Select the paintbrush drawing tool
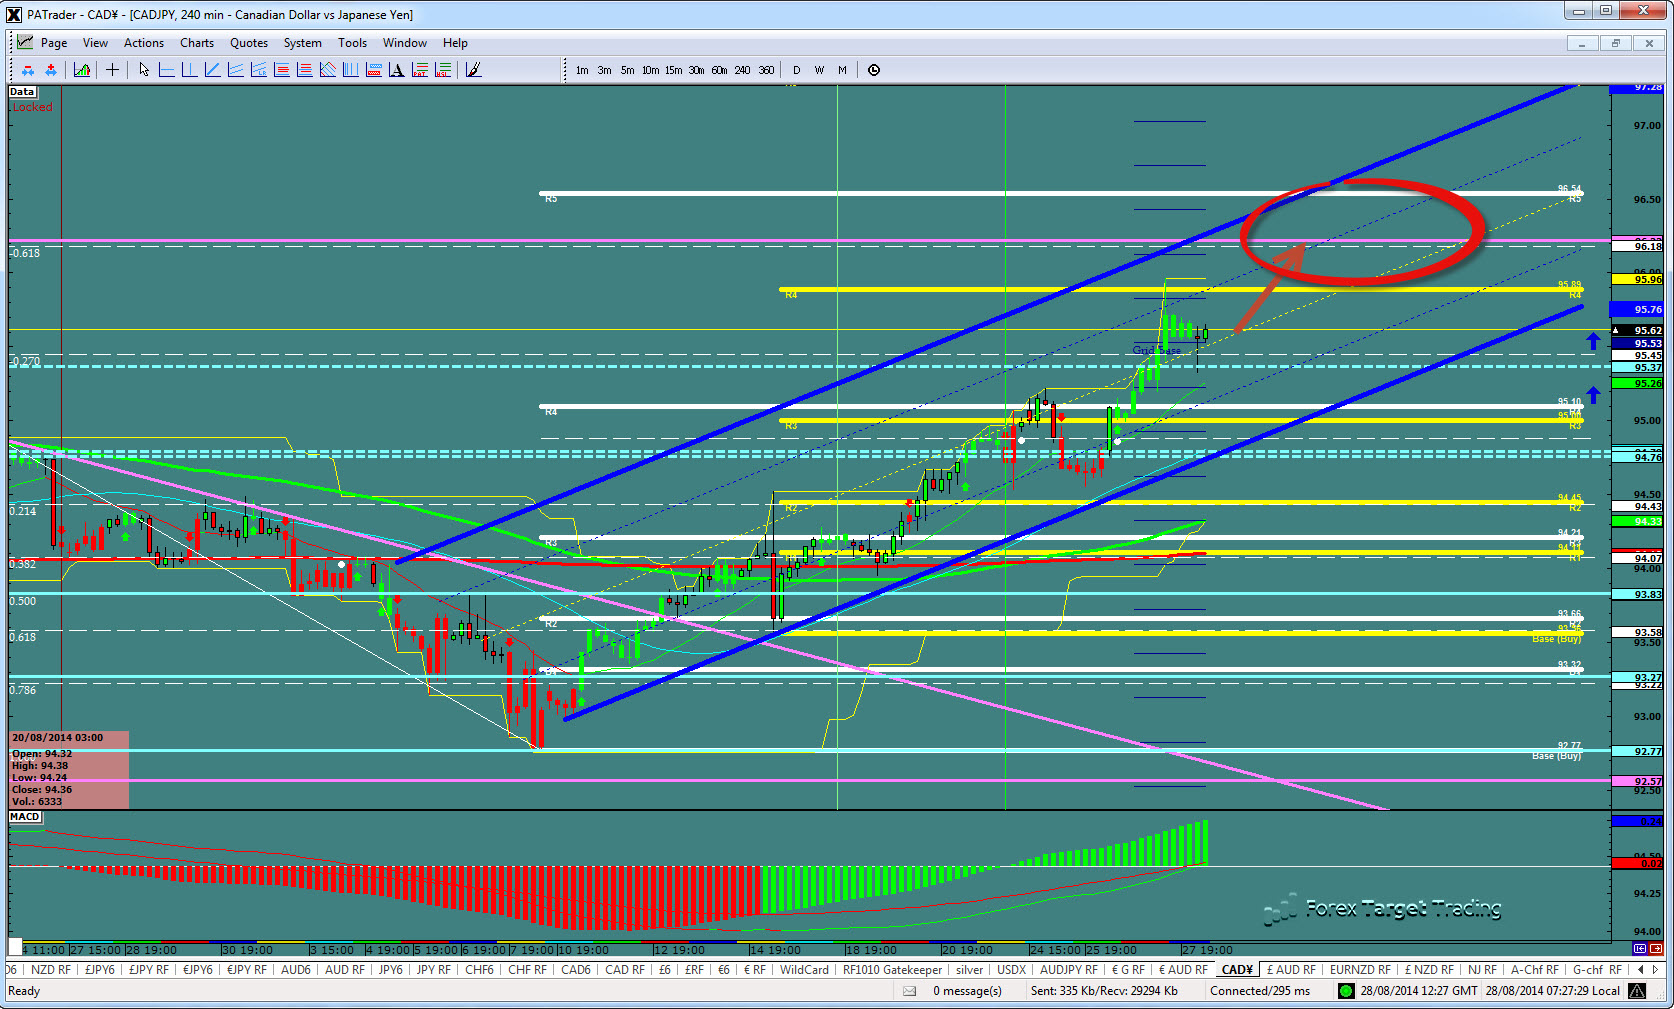Viewport: 1674px width, 1009px height. point(472,70)
